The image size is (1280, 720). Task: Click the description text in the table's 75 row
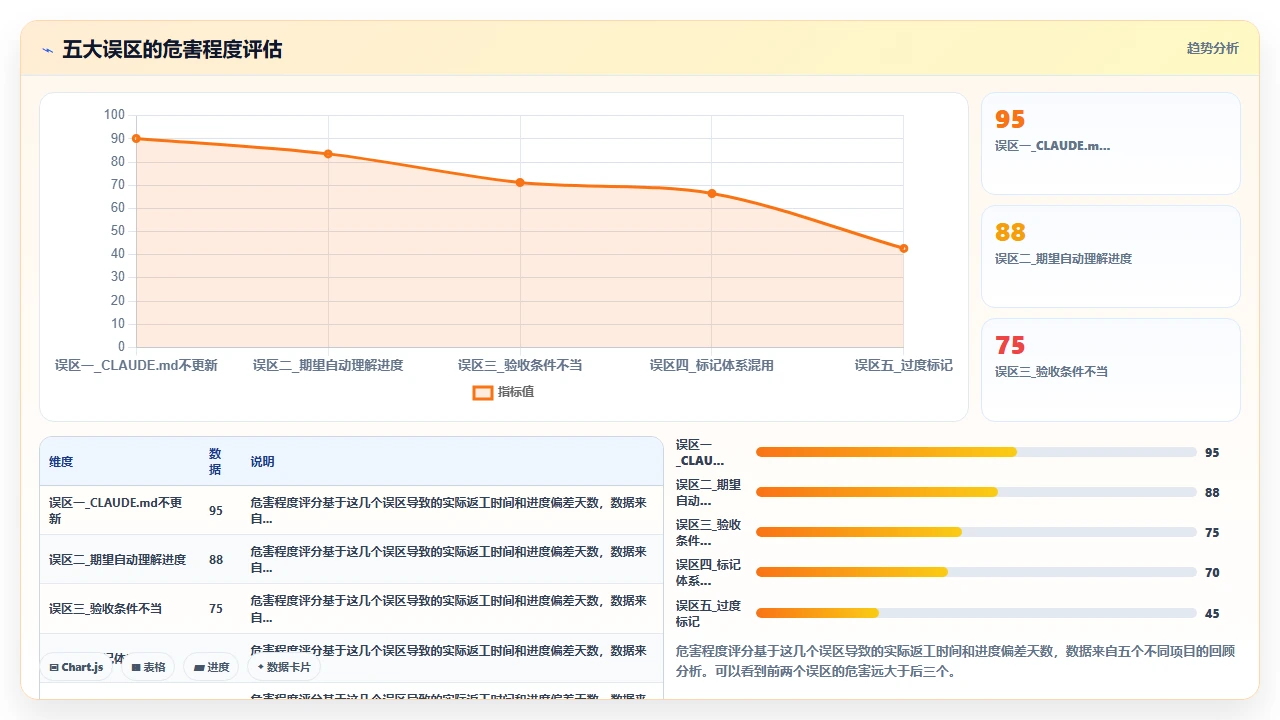[448, 609]
